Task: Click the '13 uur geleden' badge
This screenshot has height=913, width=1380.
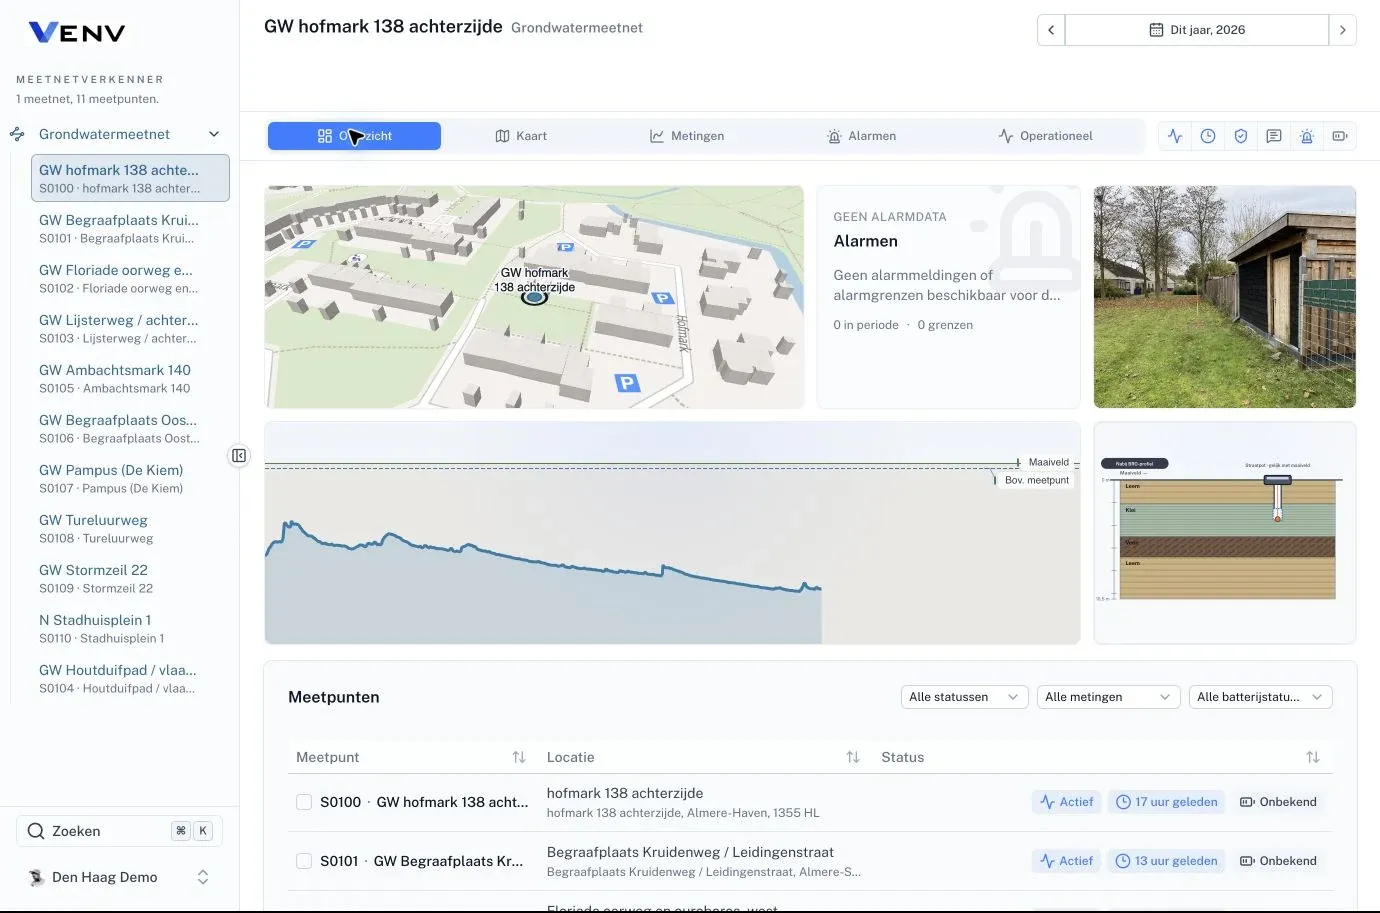Action: coord(1166,861)
